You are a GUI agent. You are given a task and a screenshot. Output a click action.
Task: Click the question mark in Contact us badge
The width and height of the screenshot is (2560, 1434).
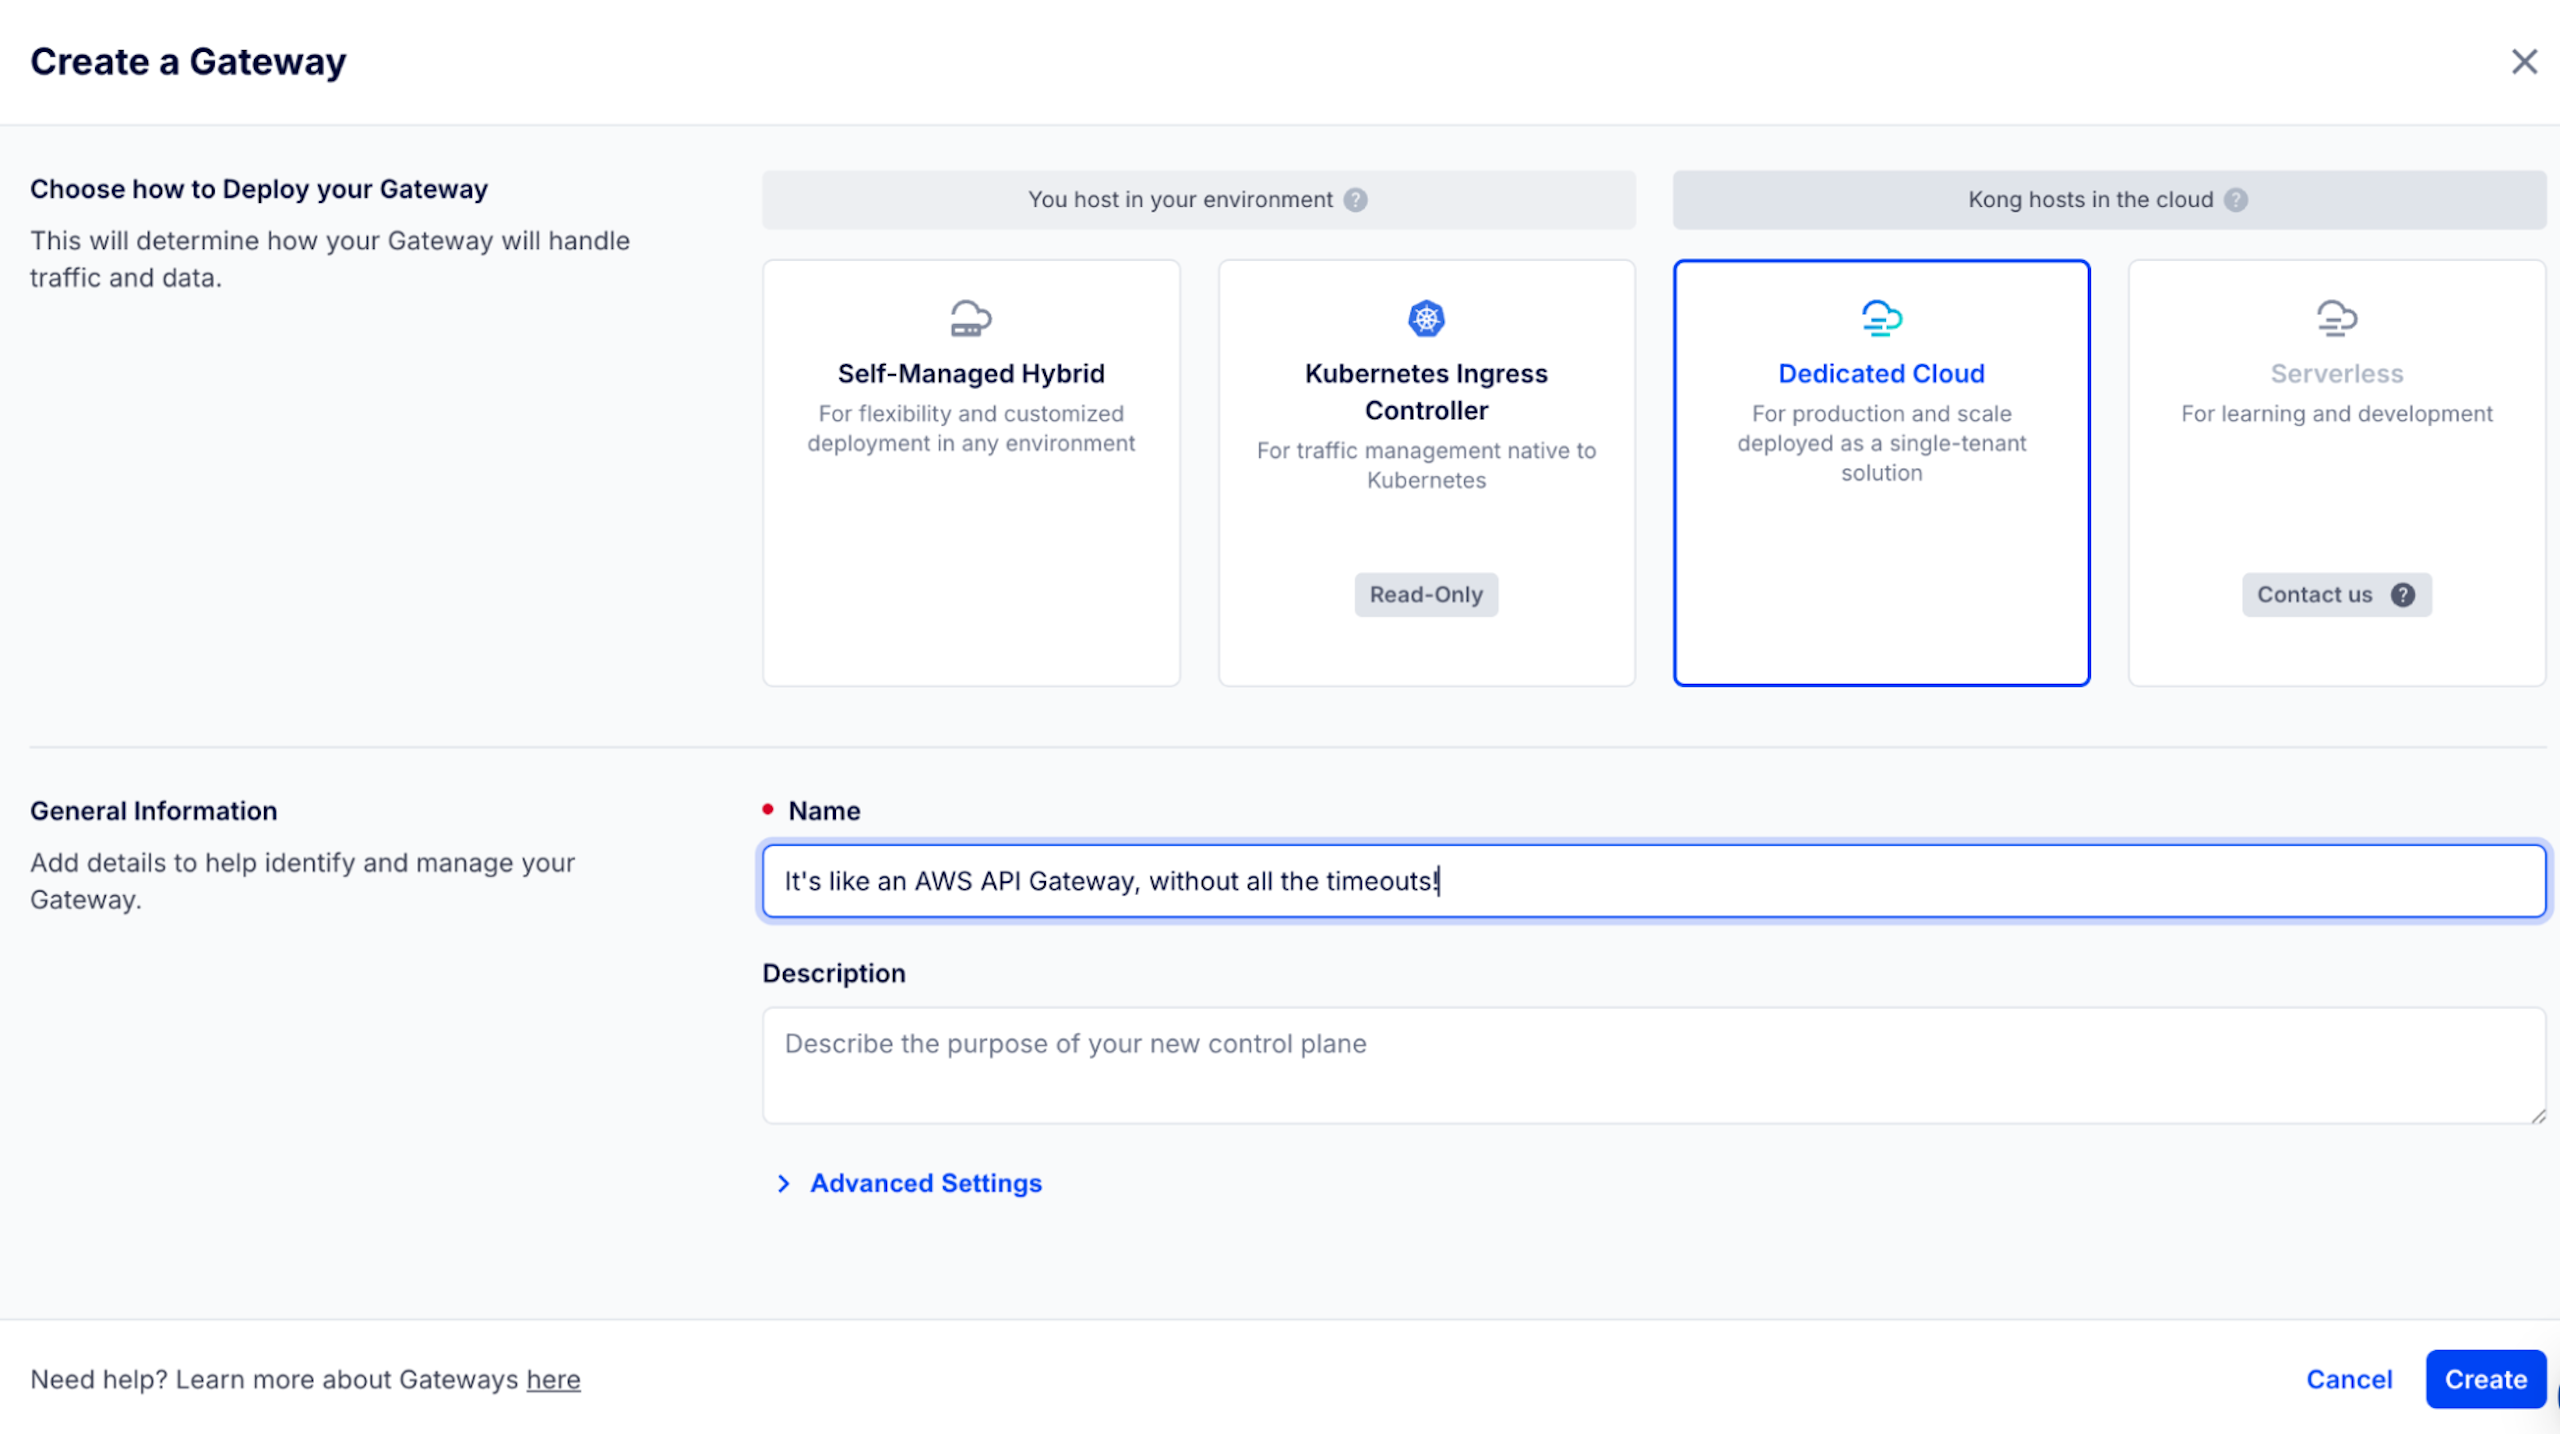pyautogui.click(x=2402, y=595)
